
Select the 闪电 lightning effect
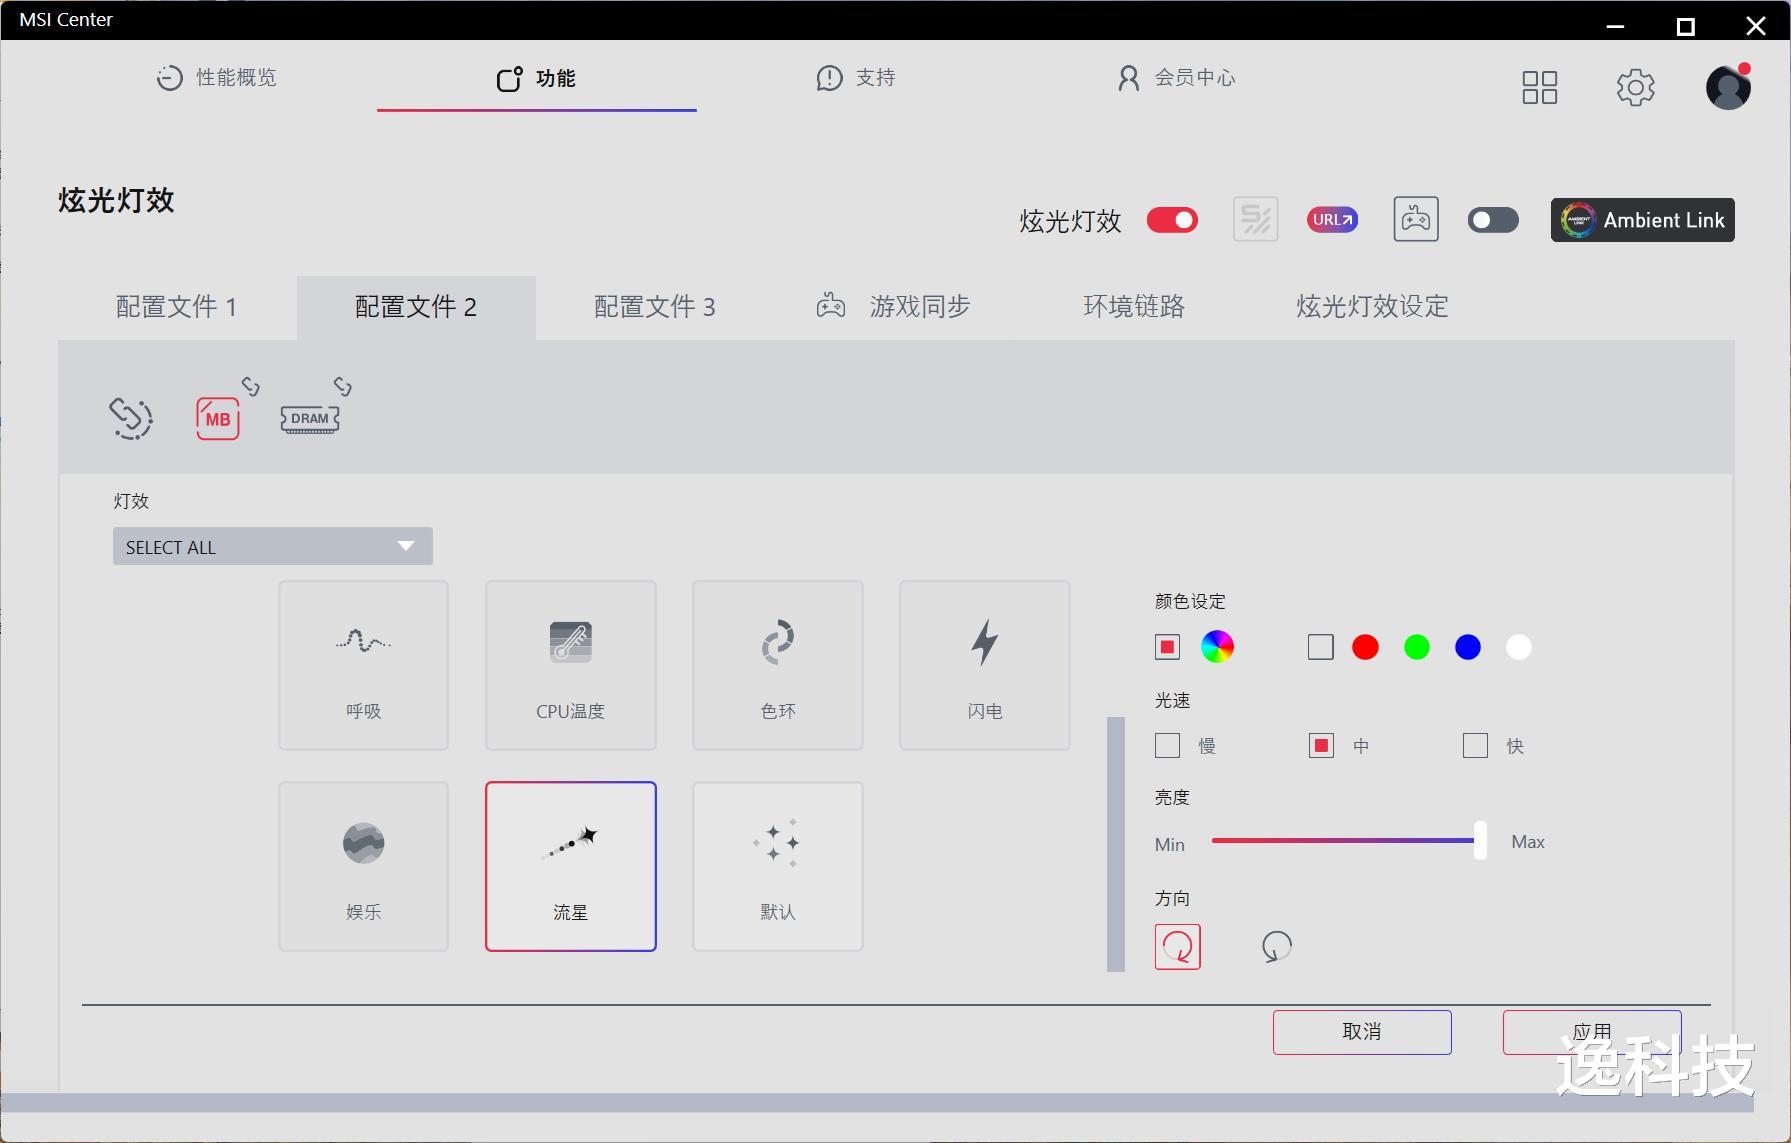pyautogui.click(x=984, y=665)
